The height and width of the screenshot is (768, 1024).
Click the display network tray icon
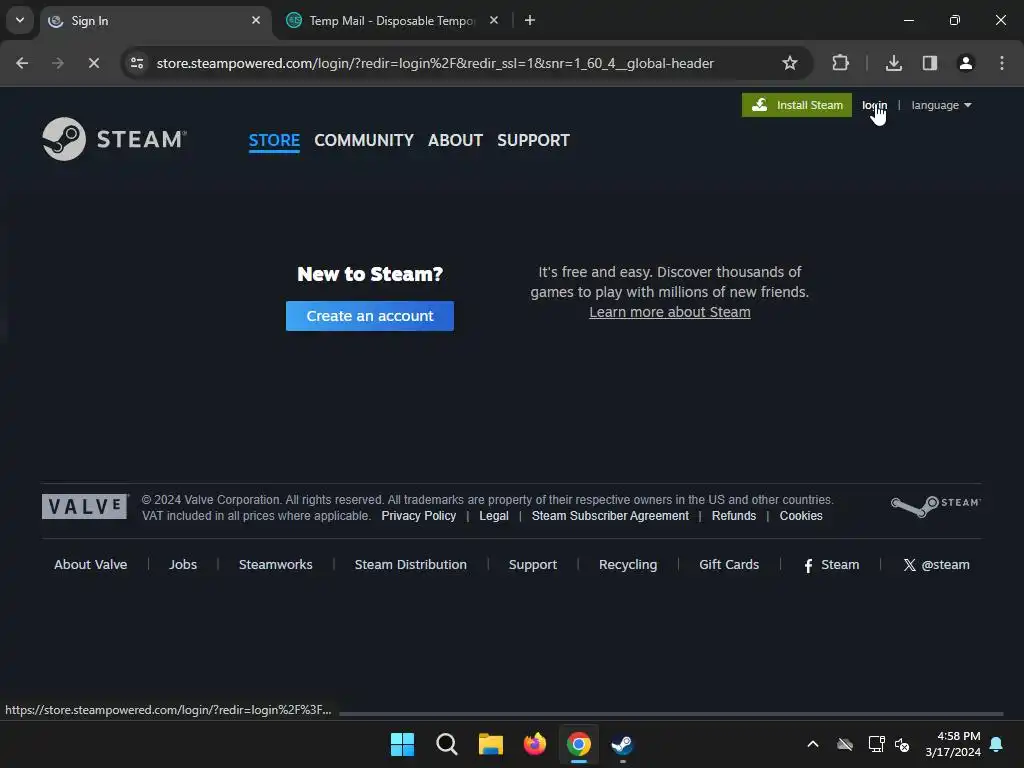point(876,744)
